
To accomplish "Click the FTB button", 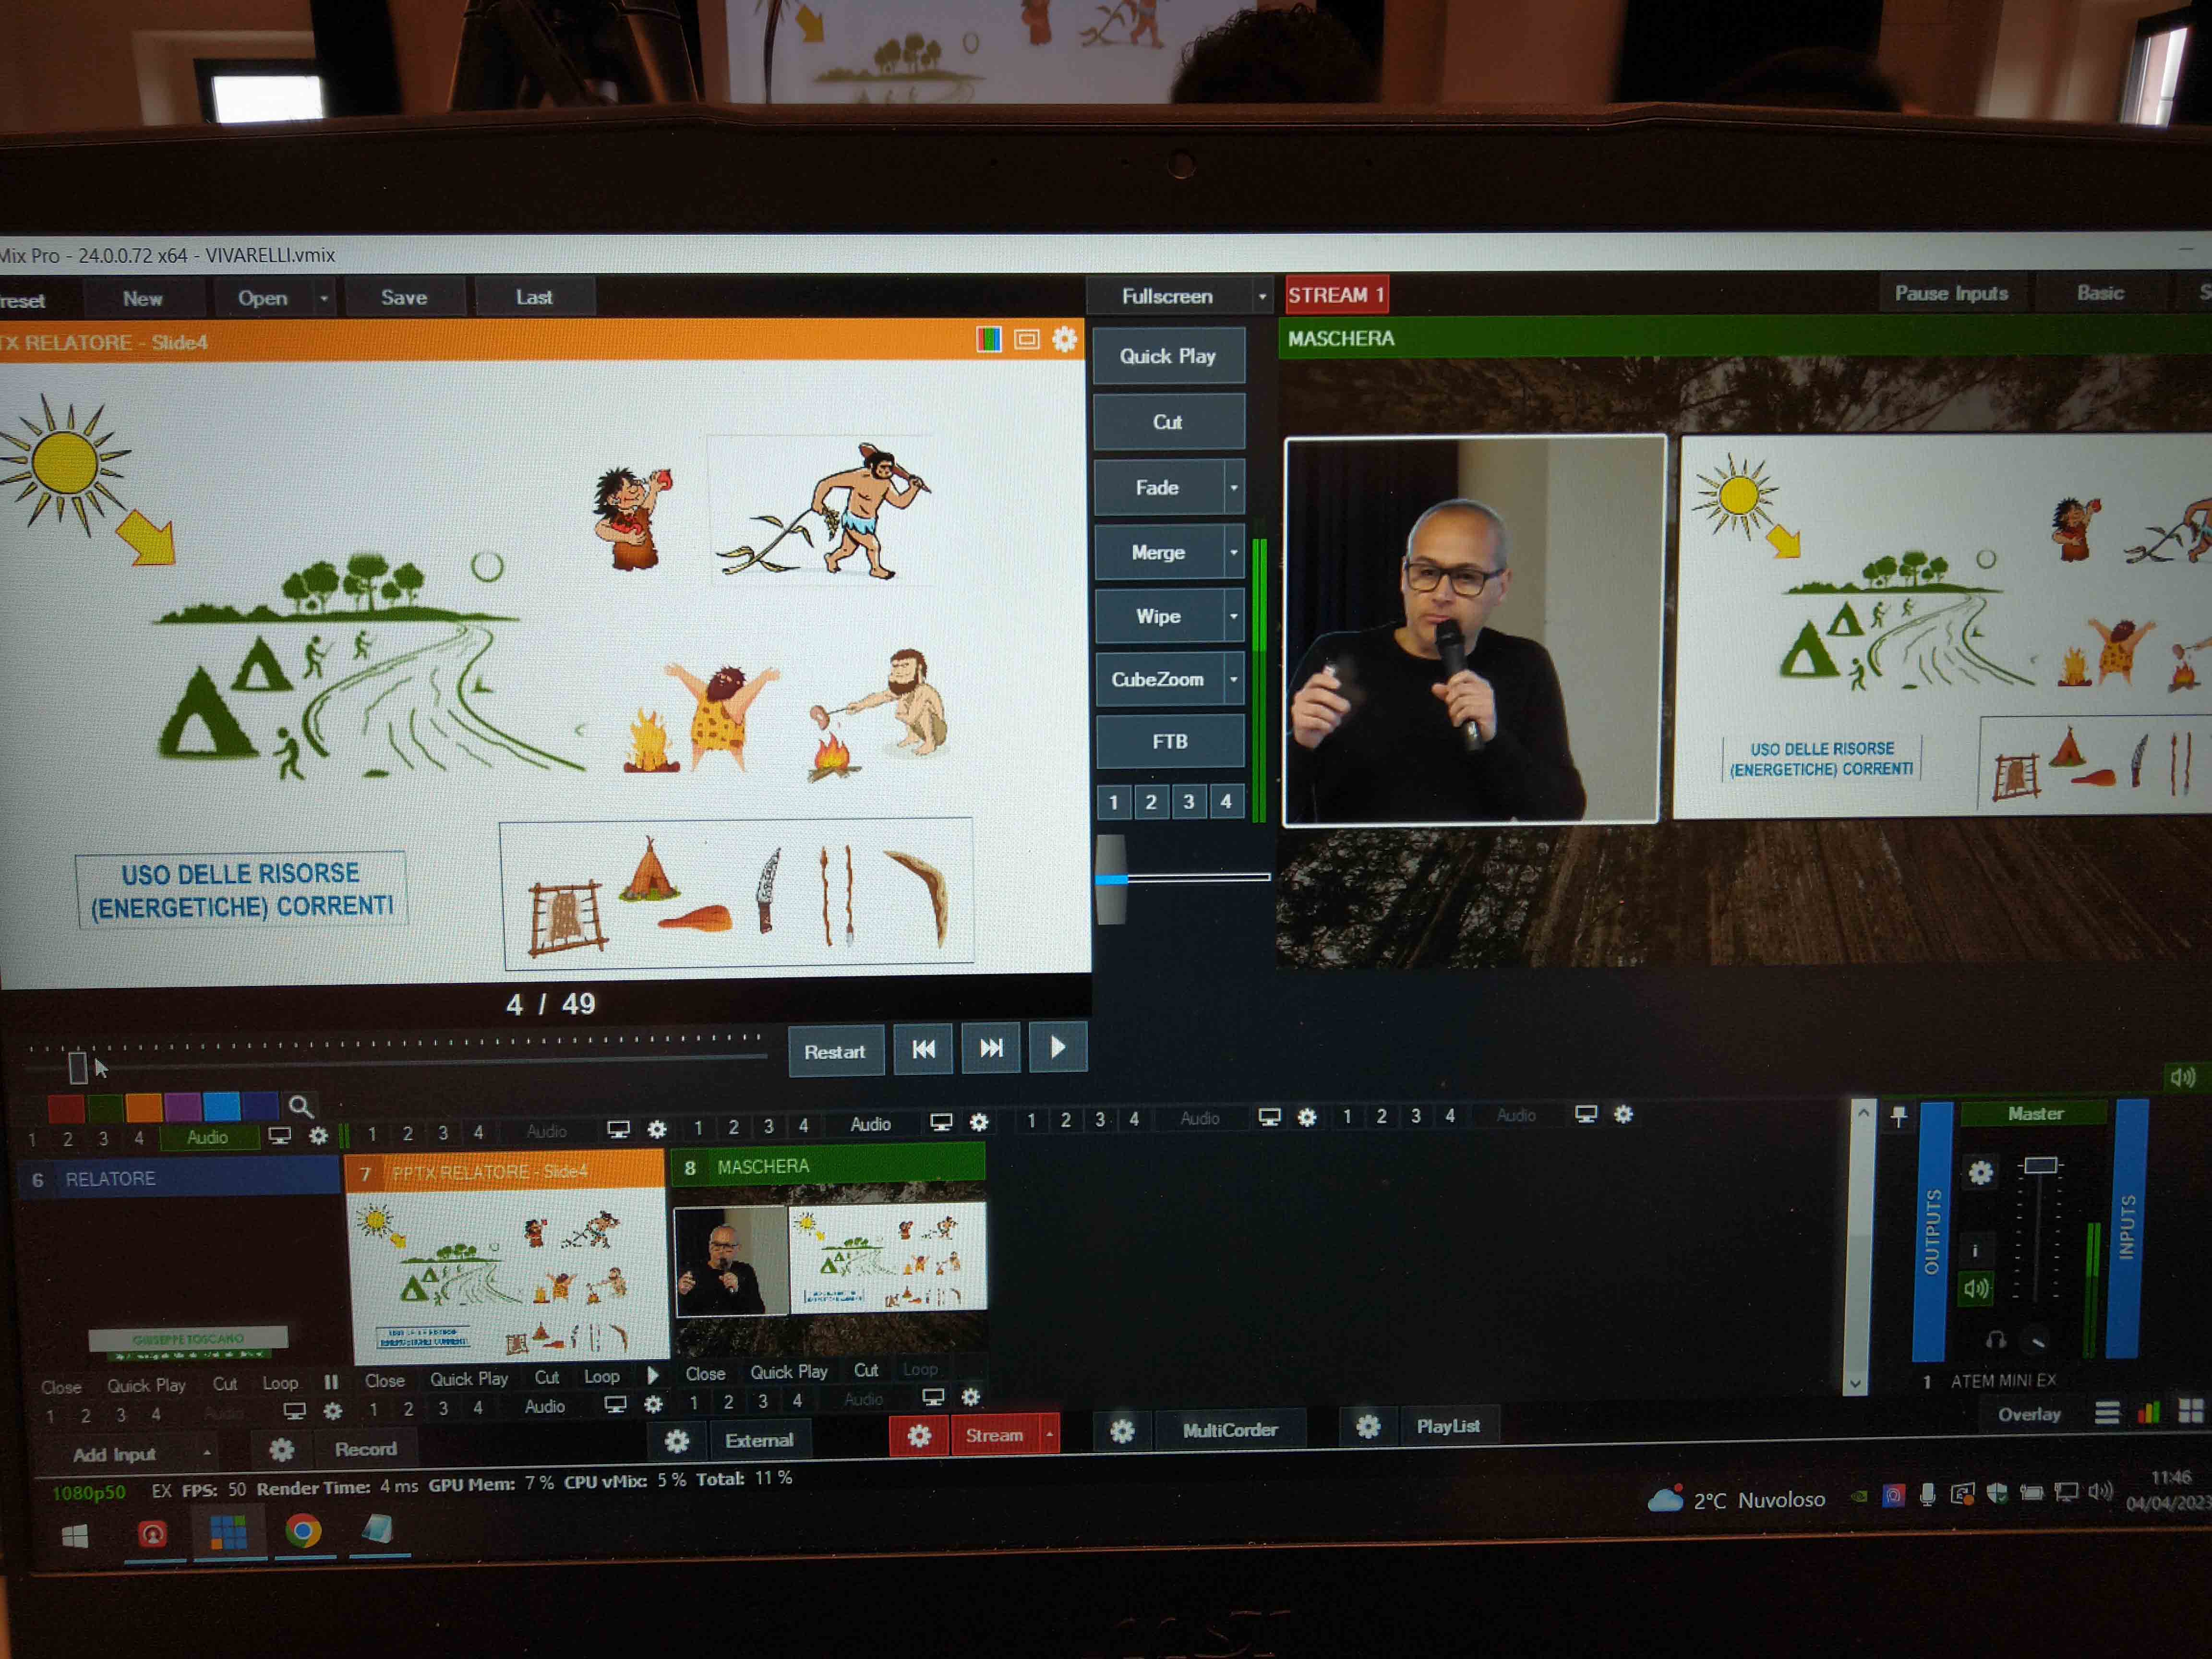I will pyautogui.click(x=1169, y=741).
